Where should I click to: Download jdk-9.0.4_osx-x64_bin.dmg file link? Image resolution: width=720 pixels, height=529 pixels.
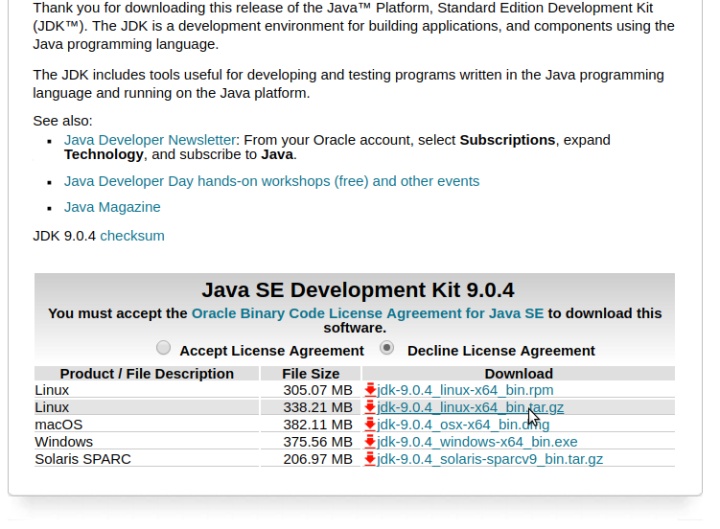coord(463,424)
